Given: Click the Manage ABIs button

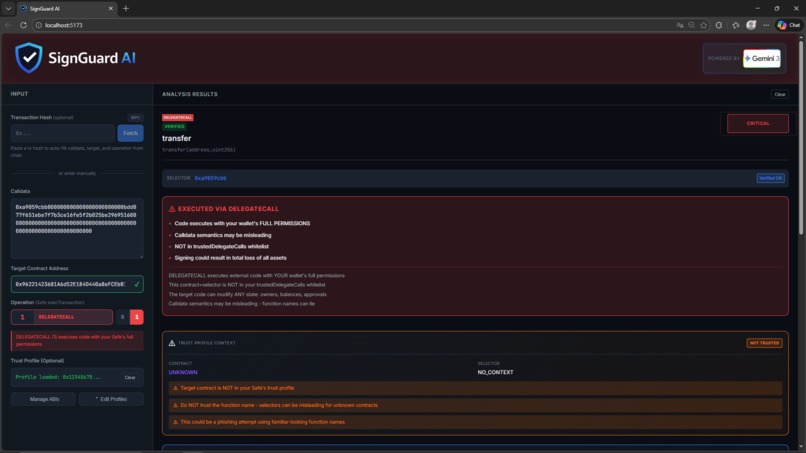Looking at the screenshot, I should (x=44, y=399).
